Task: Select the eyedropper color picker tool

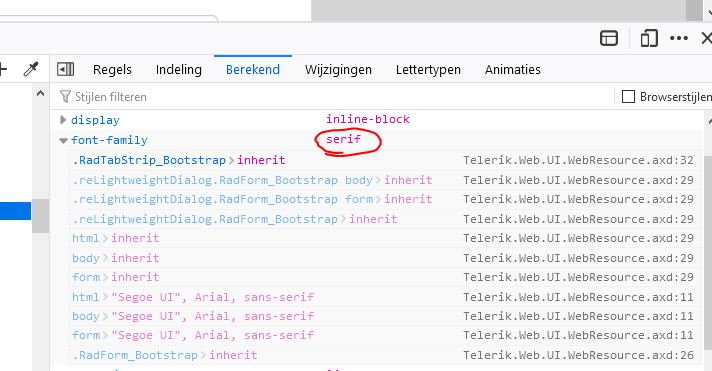Action: (31, 69)
